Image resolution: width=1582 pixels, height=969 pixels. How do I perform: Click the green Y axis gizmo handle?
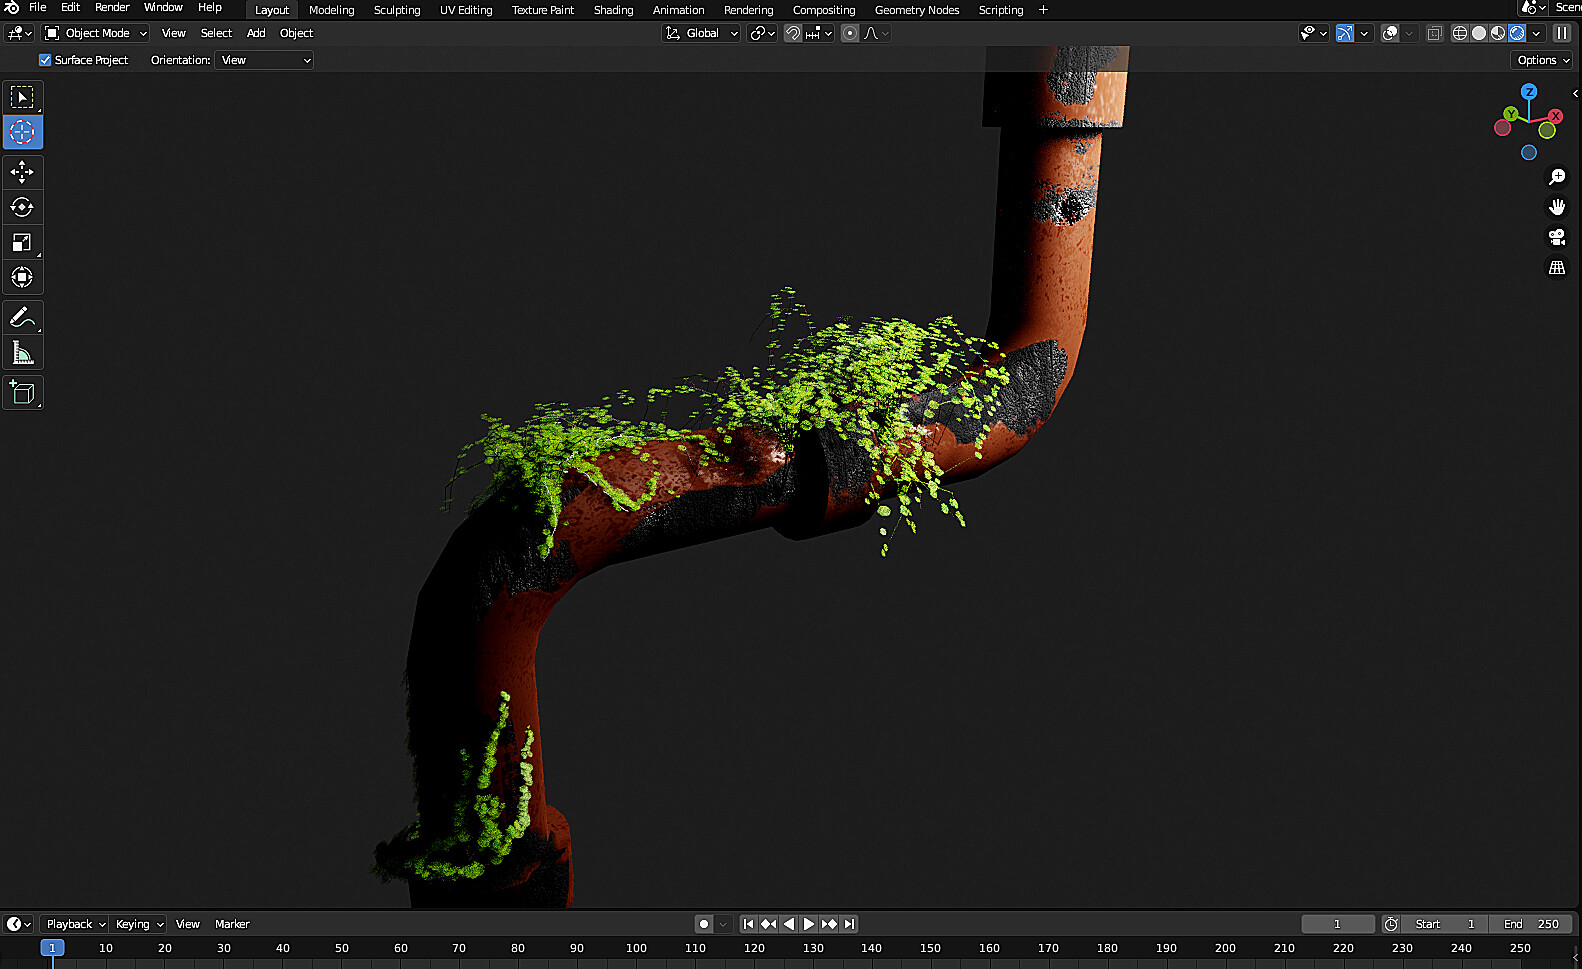click(1511, 114)
